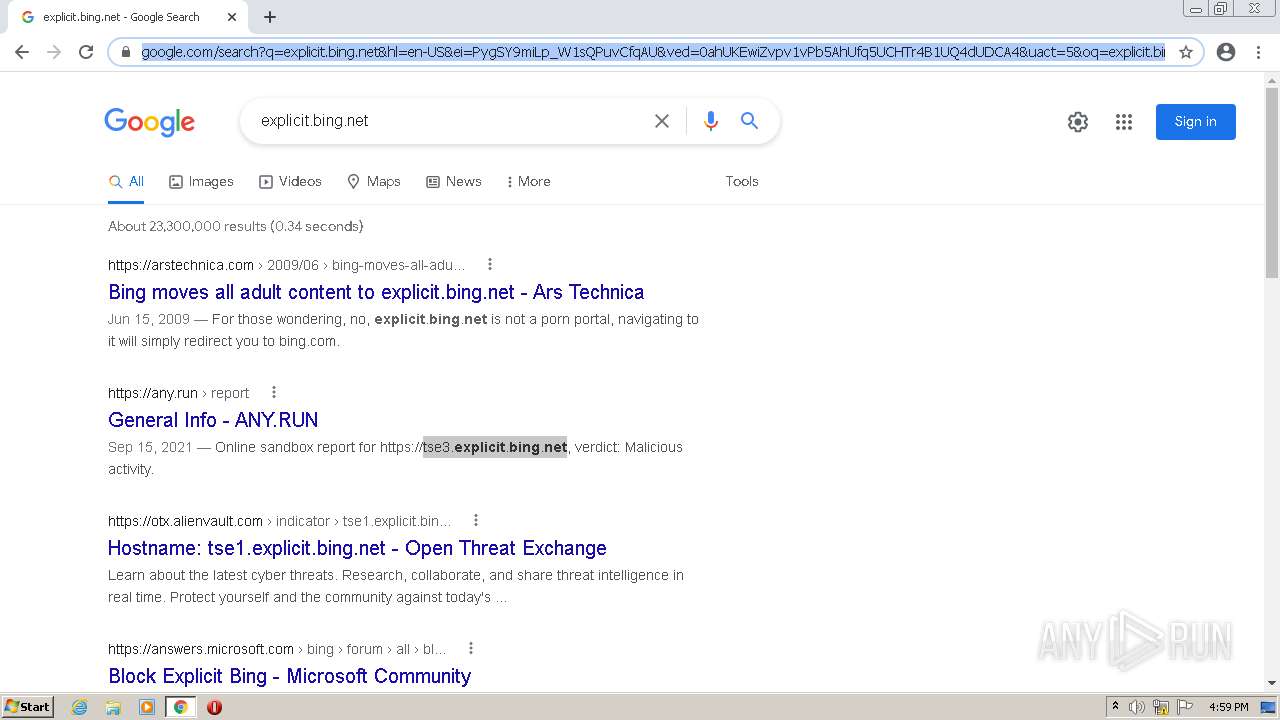Image resolution: width=1280 pixels, height=720 pixels.
Task: Select the All results tab
Action: click(127, 182)
